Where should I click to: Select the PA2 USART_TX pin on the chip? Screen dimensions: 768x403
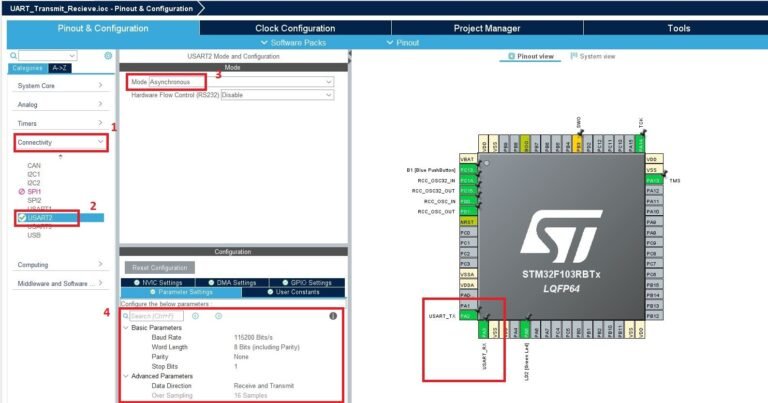466,316
